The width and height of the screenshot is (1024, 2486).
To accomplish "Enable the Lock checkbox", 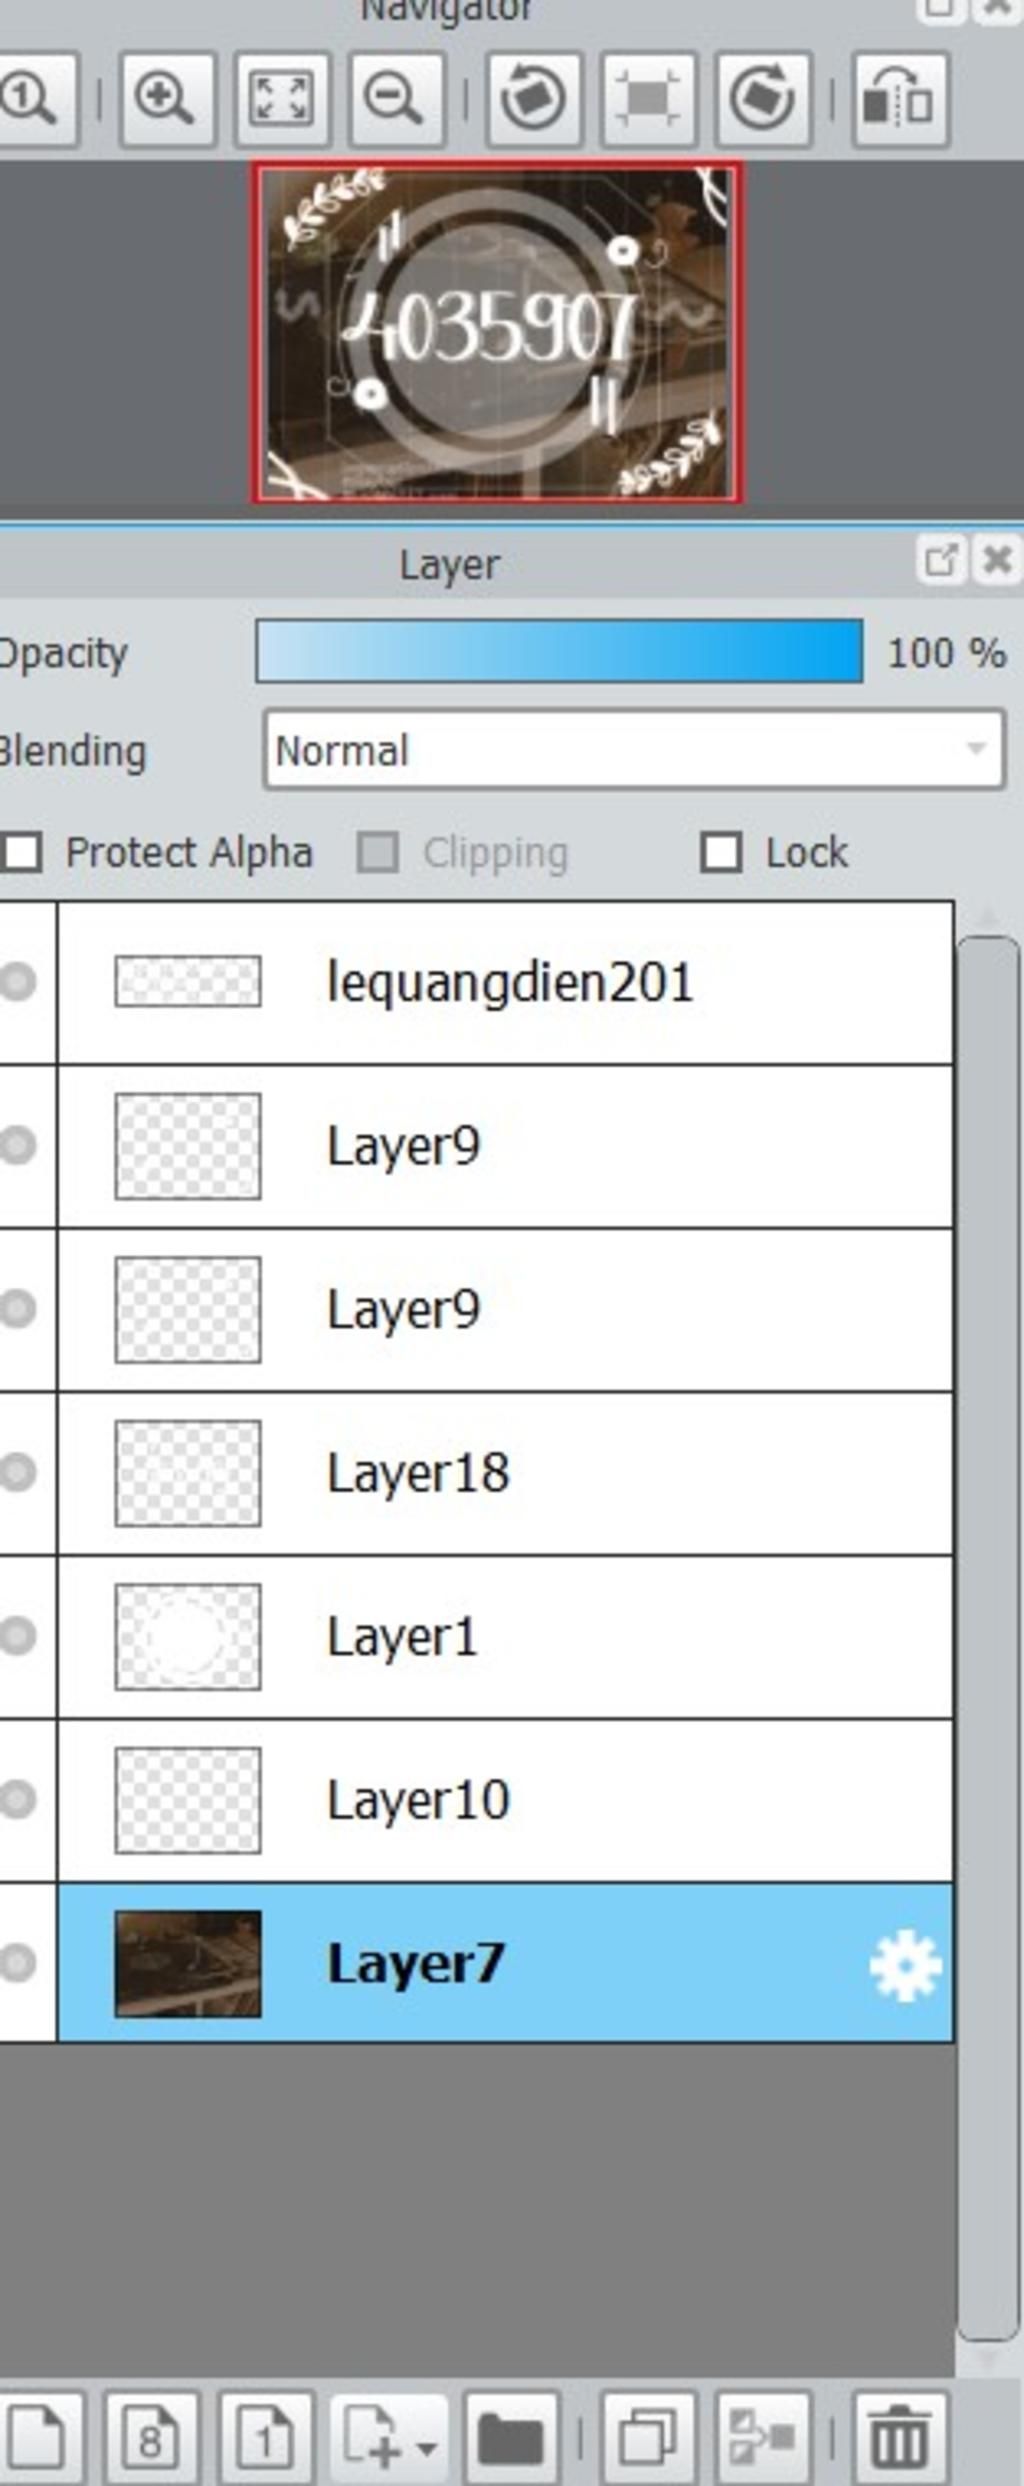I will click(721, 853).
